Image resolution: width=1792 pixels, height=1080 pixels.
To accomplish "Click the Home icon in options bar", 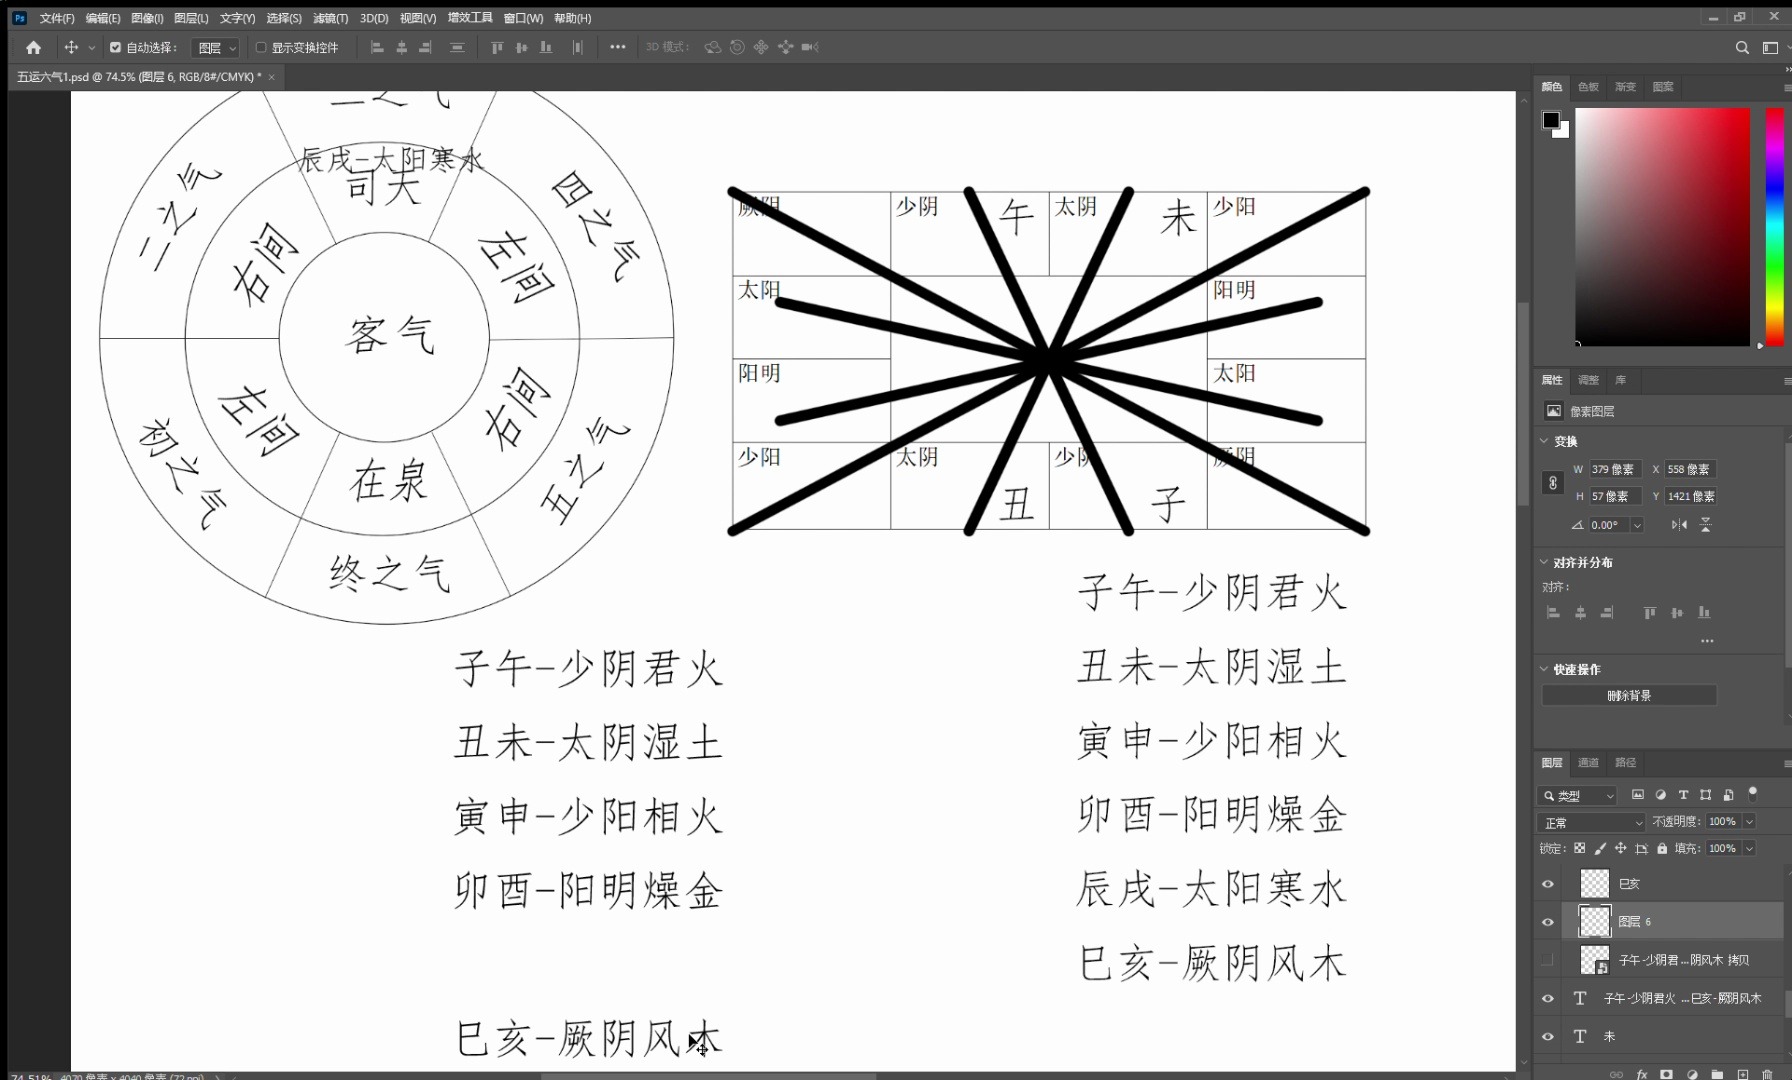I will [x=33, y=47].
